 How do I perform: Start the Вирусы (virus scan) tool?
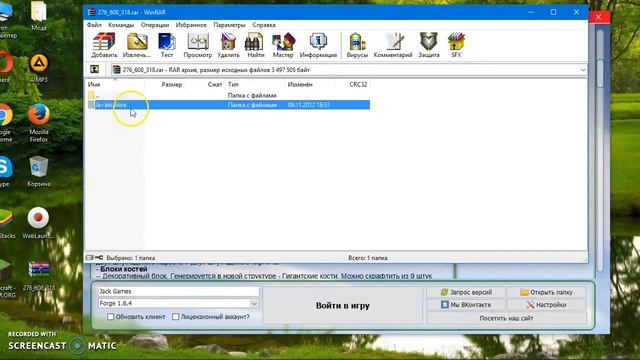click(x=357, y=45)
